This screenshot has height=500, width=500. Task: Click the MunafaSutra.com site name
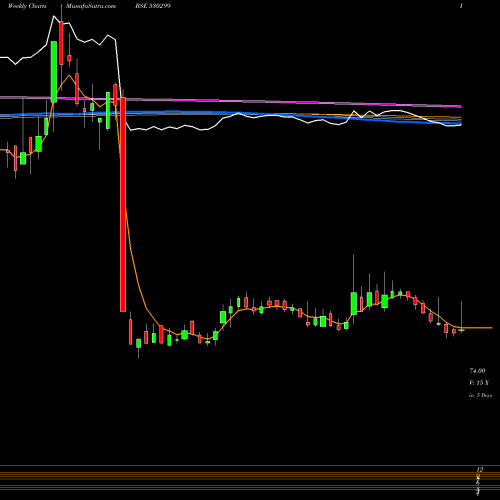tap(91, 6)
